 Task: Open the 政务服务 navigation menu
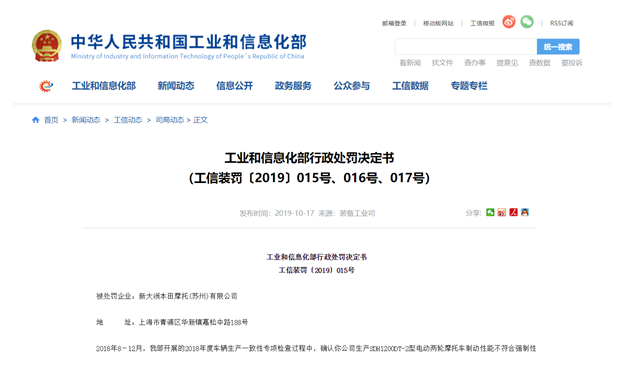tap(293, 86)
